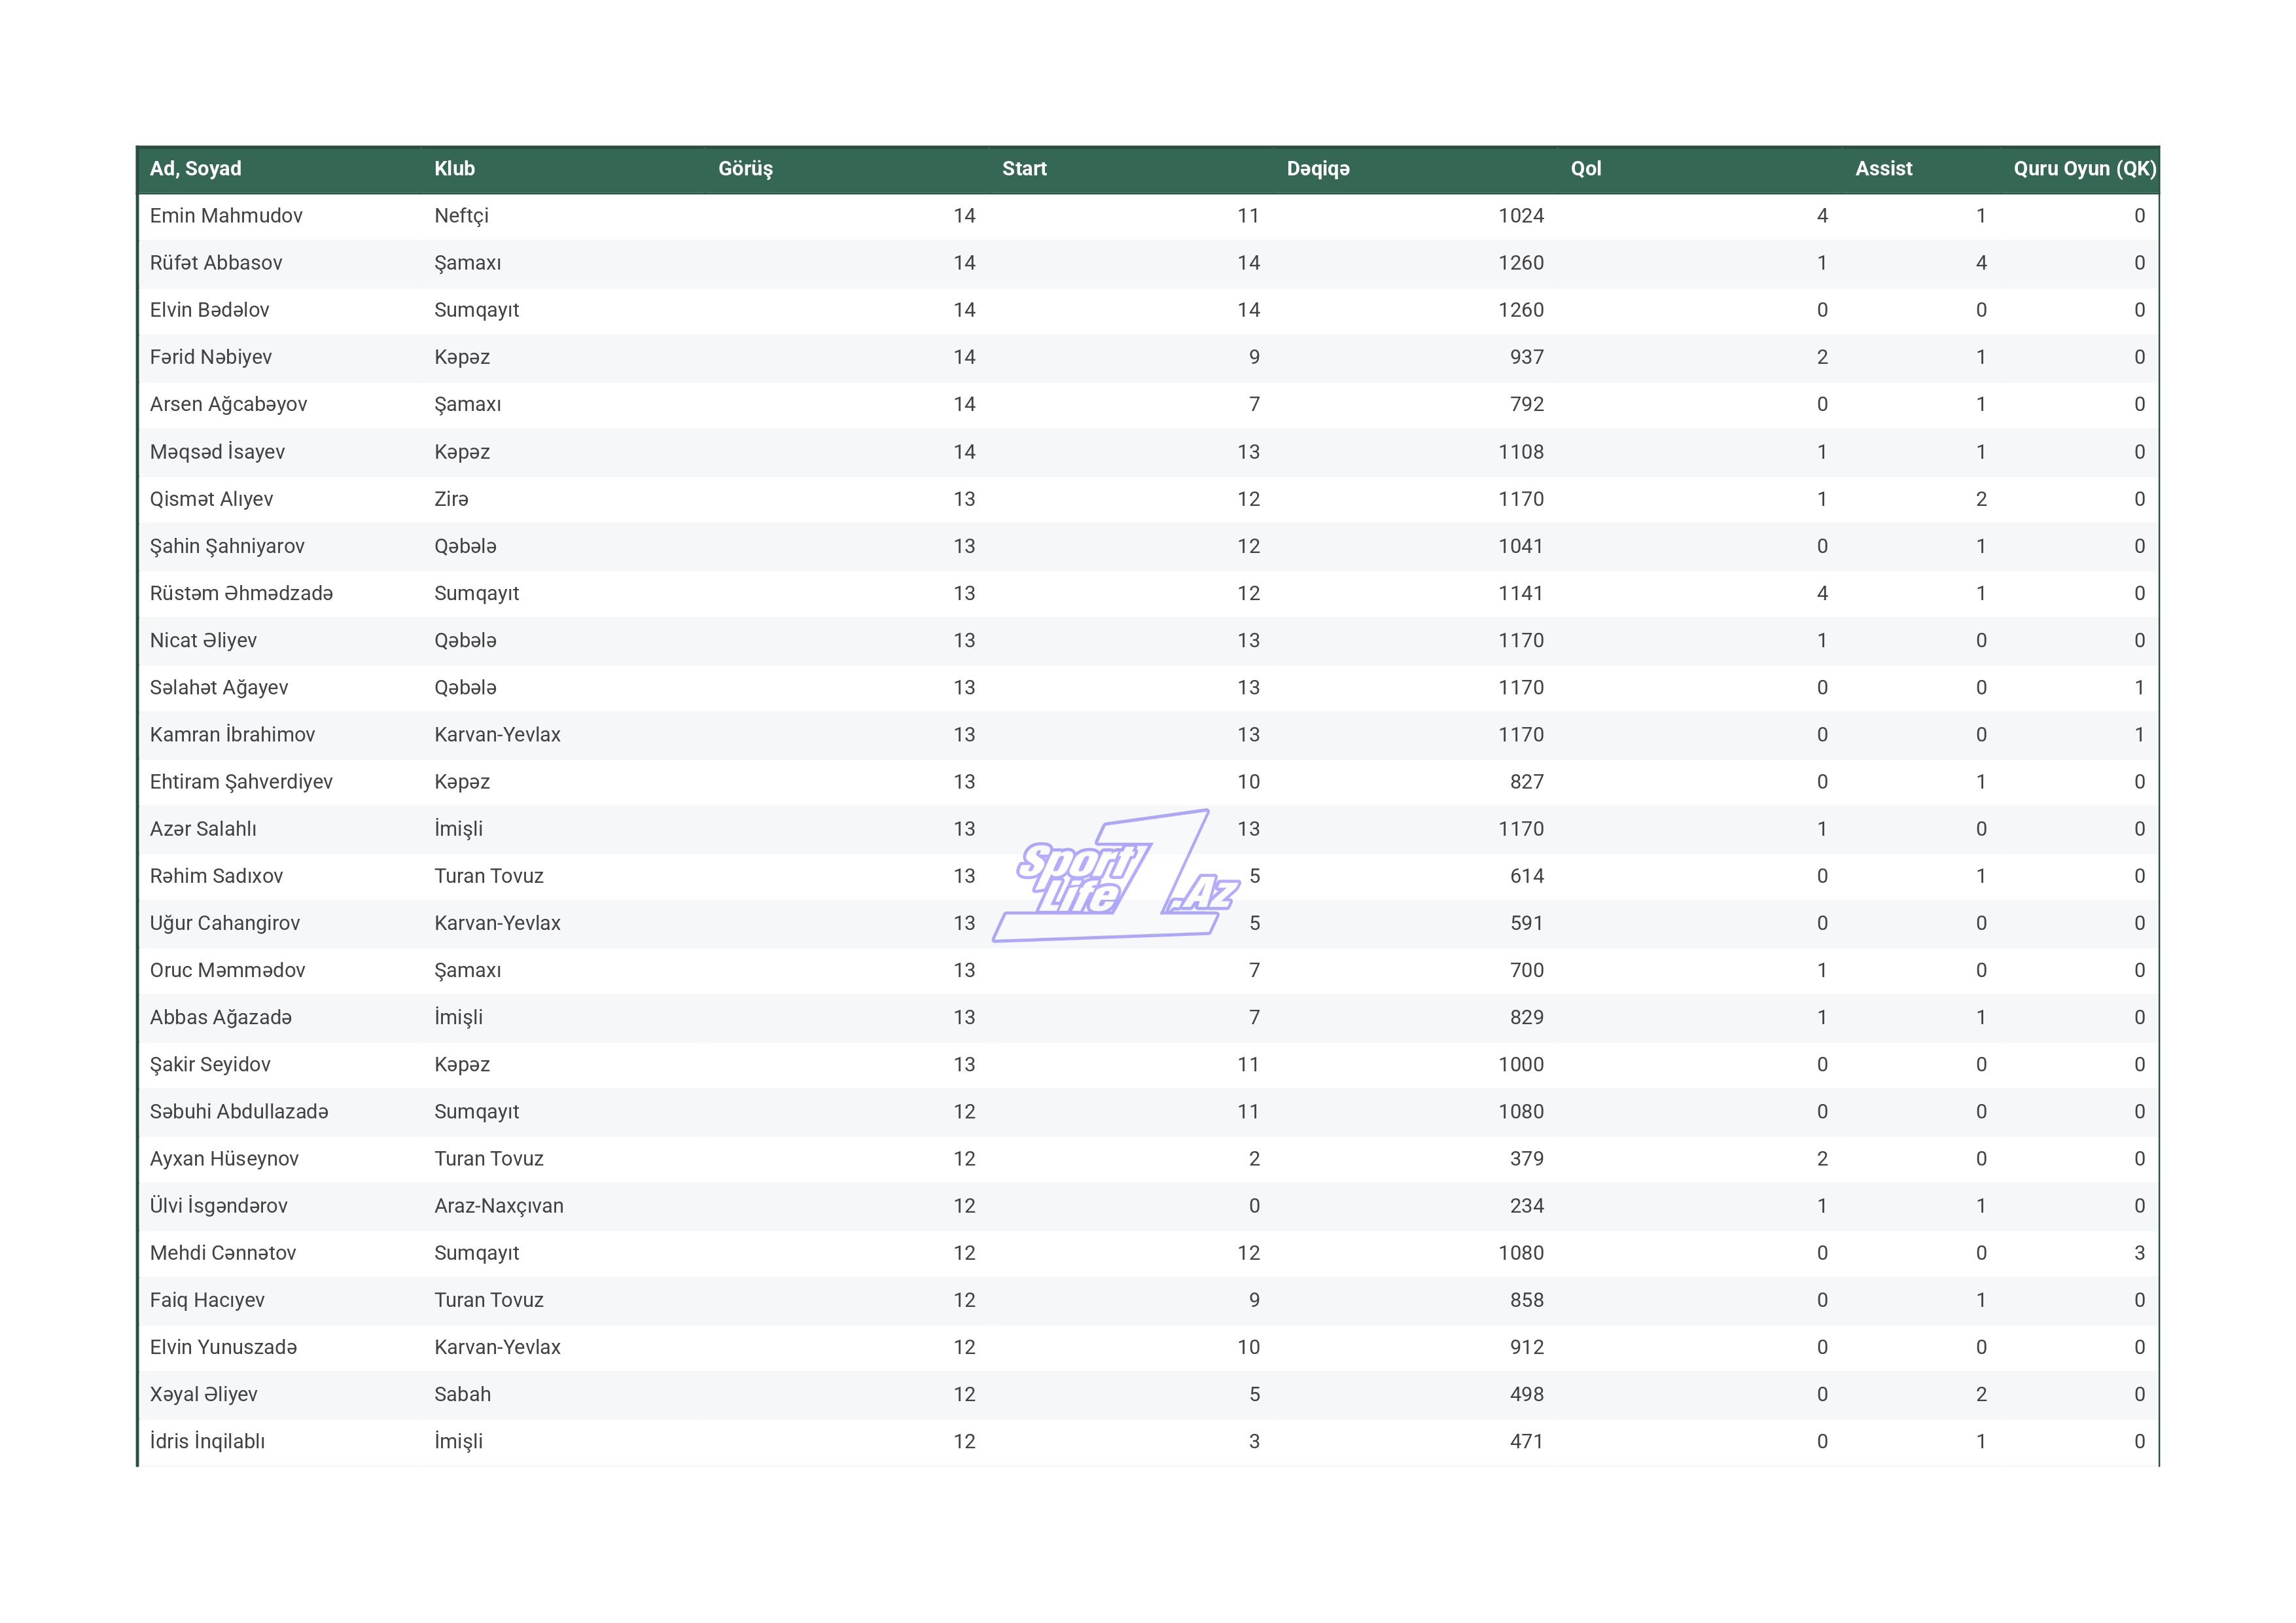This screenshot has height=1623, width=2296.
Task: Select İdris İnqilablı in last row
Action: (x=207, y=1441)
